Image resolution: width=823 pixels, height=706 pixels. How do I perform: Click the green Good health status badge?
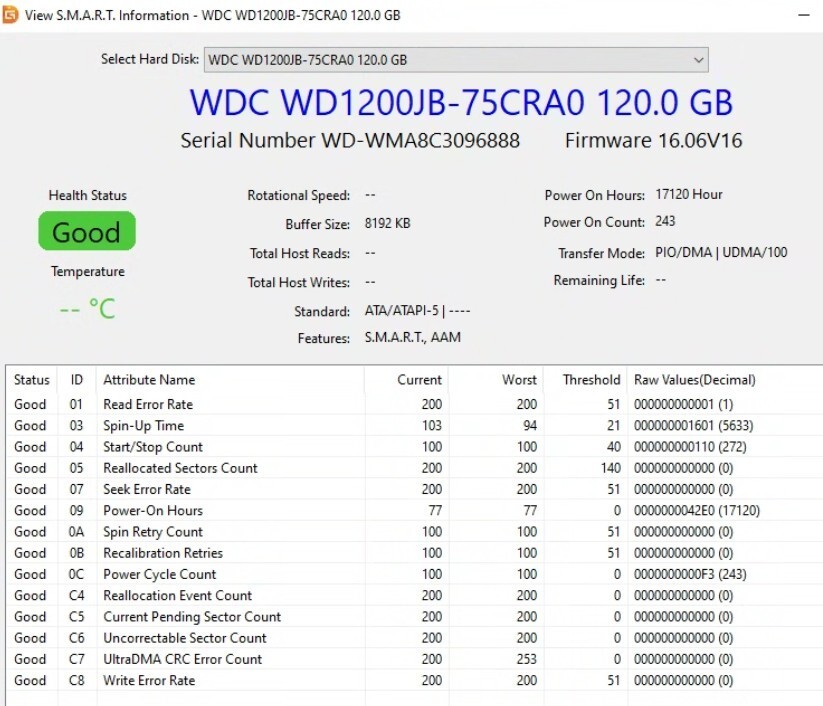pyautogui.click(x=87, y=231)
